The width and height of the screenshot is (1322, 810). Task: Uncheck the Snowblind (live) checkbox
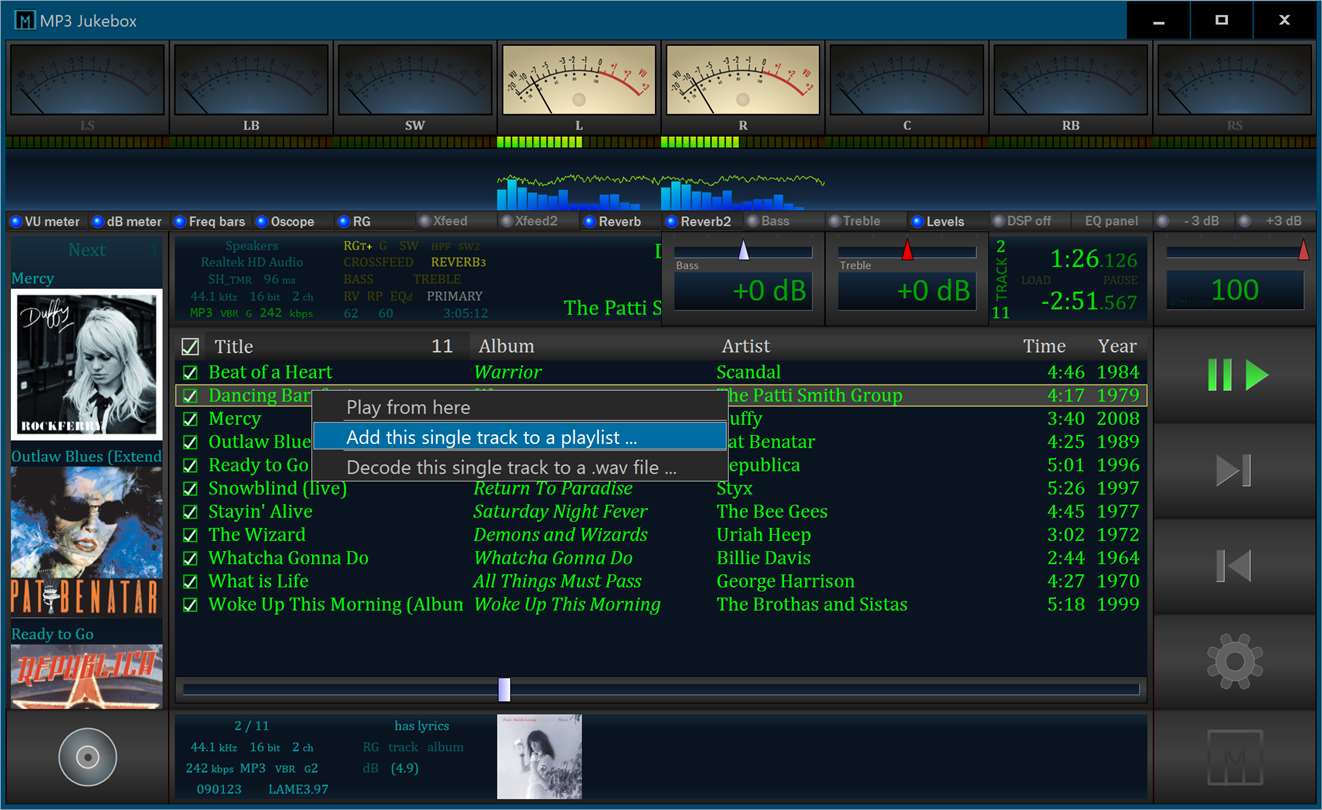click(x=190, y=489)
